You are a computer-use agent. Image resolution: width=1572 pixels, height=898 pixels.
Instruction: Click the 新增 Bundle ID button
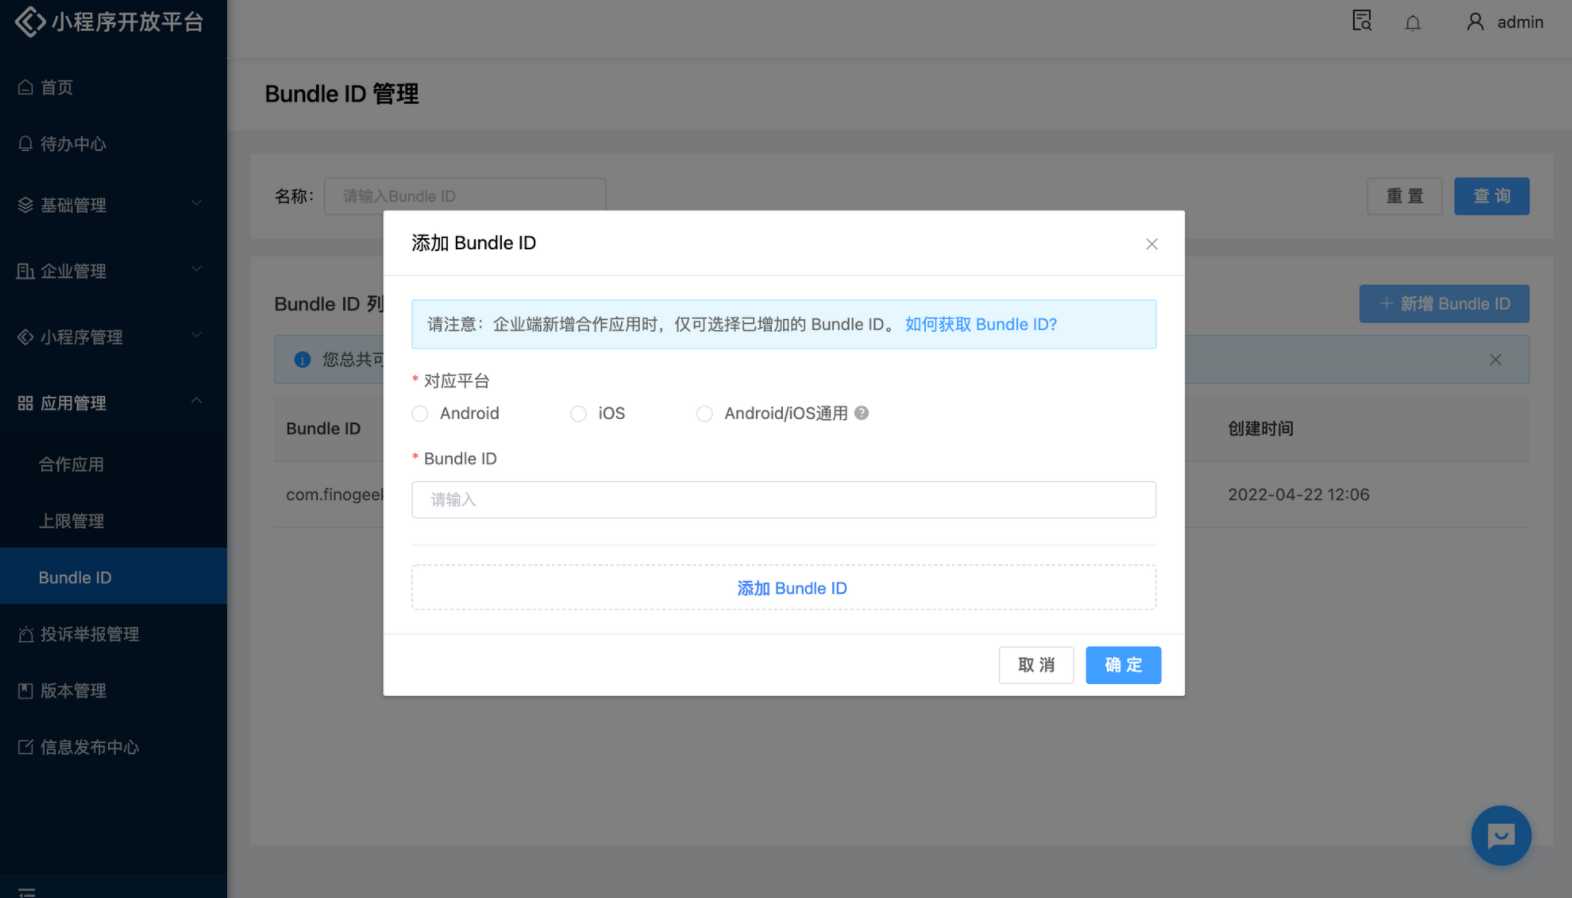click(x=1444, y=304)
